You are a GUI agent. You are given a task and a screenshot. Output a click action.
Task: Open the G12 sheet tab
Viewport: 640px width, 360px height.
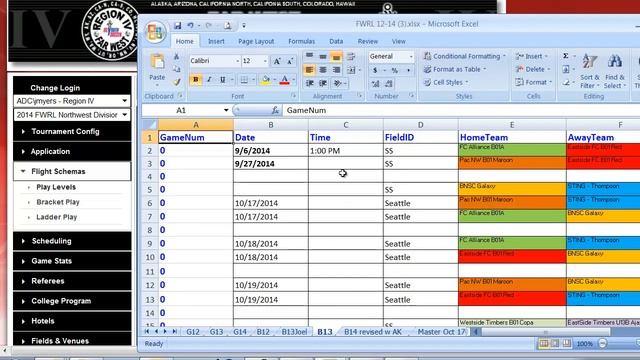[193, 332]
